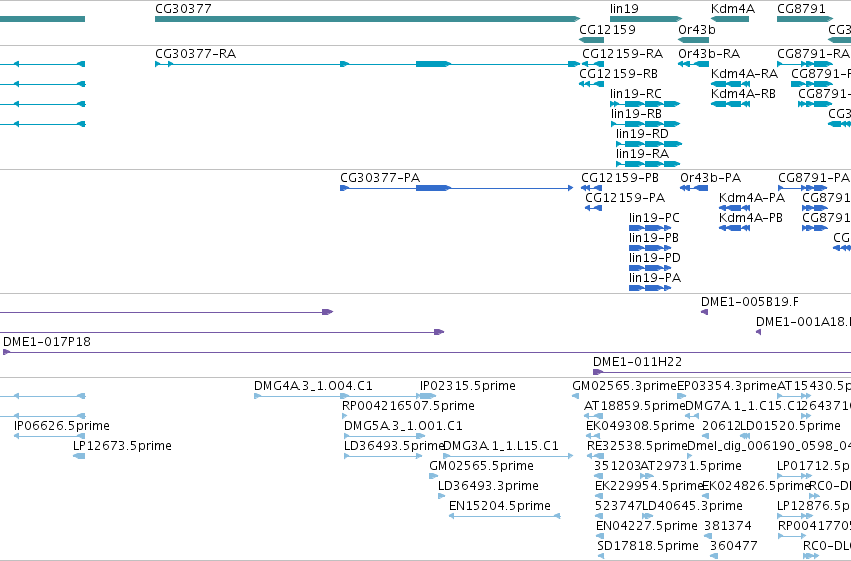Select protein CG8791-PA

814,177
